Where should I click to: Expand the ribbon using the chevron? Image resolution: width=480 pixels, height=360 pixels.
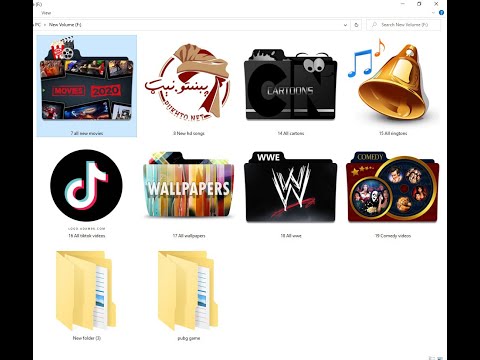click(433, 13)
